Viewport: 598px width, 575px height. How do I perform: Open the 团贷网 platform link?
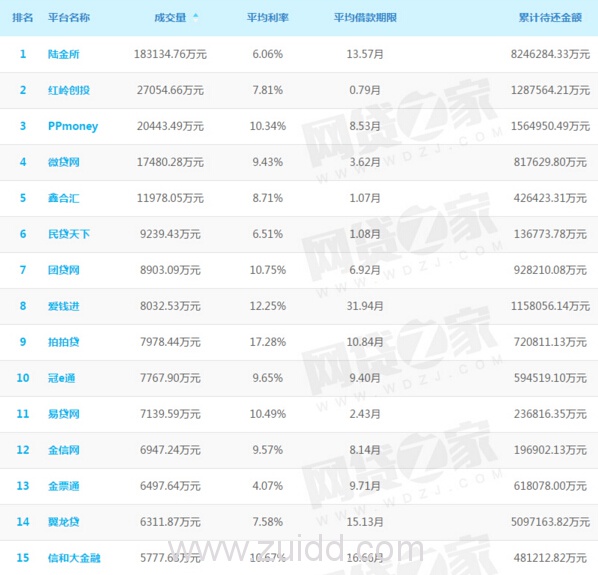pos(64,270)
